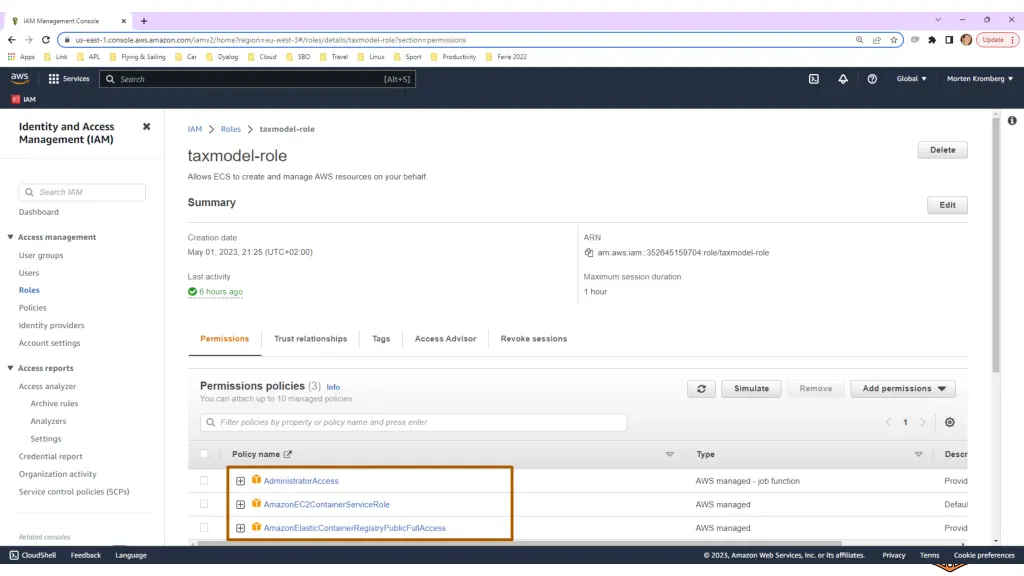
Task: Open Cookie preferences in footer
Action: click(x=984, y=555)
